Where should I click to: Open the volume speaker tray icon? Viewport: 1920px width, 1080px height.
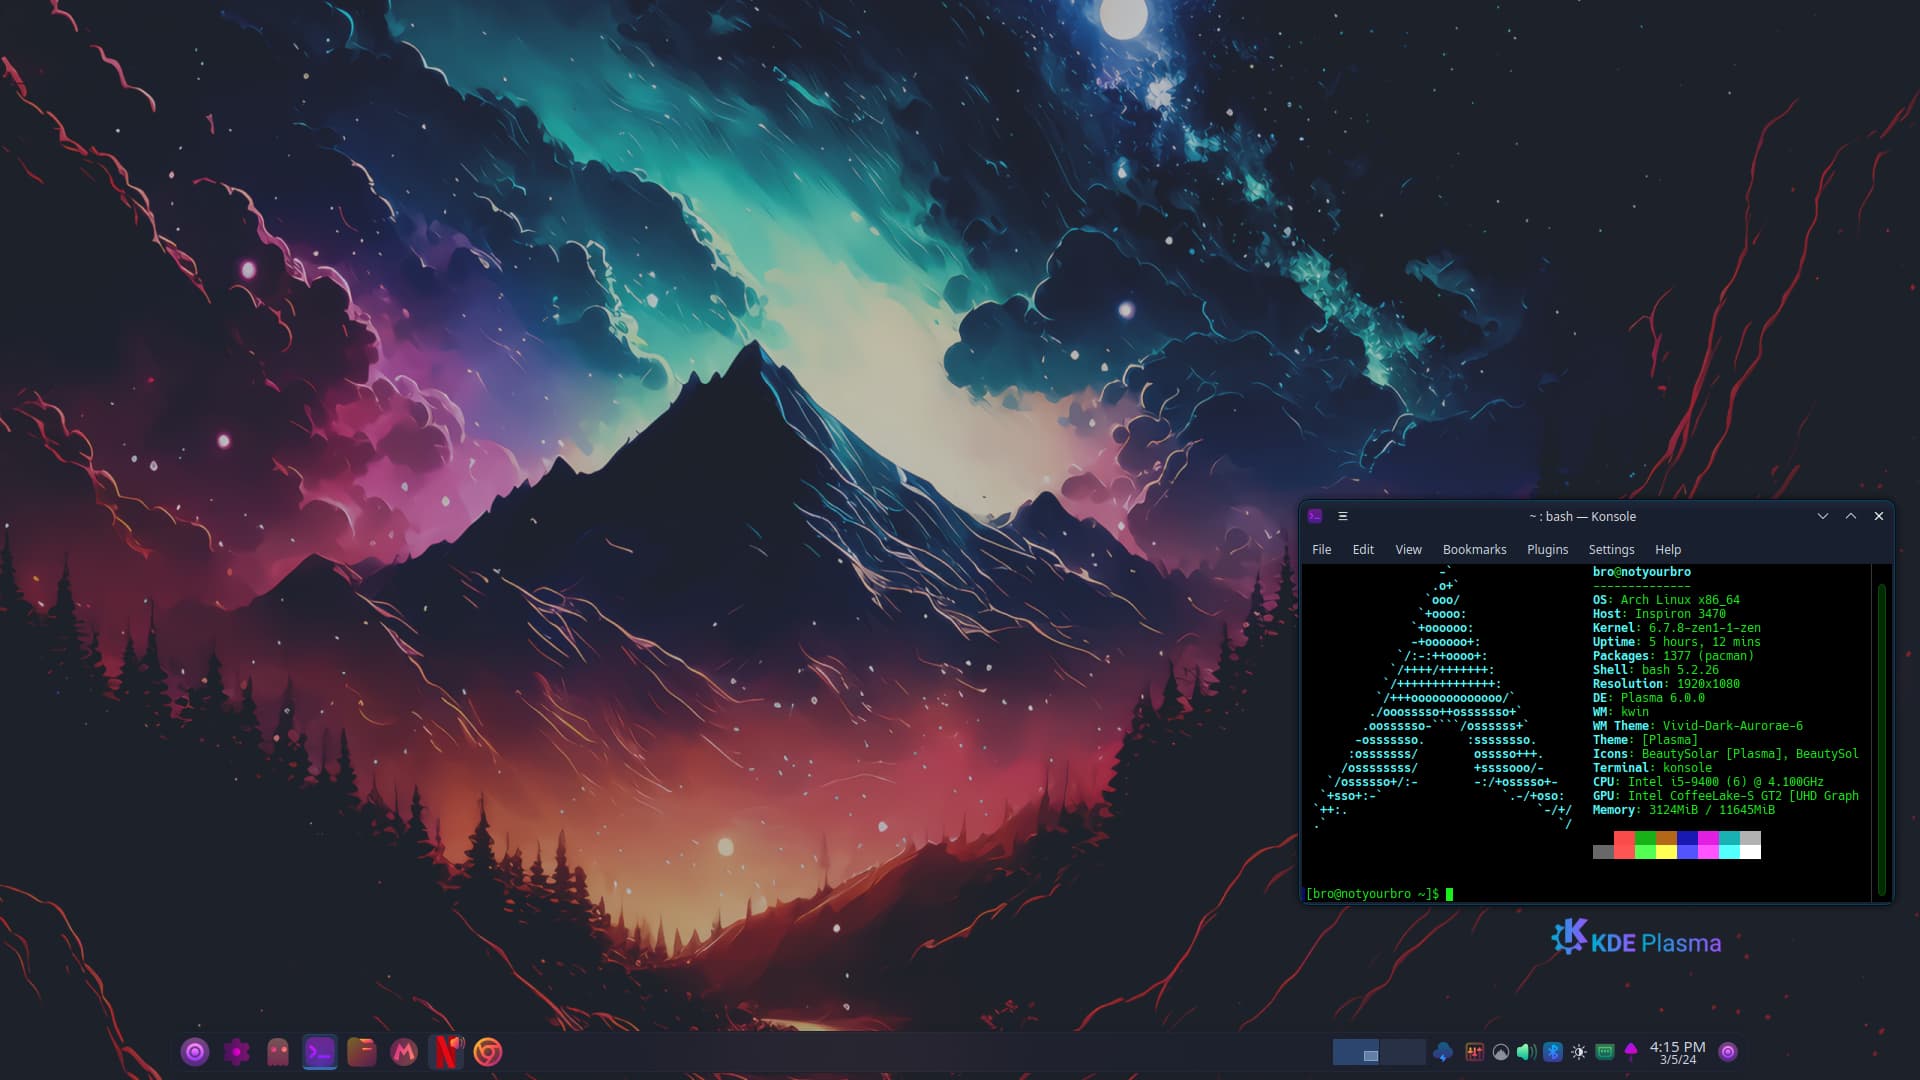1526,1052
